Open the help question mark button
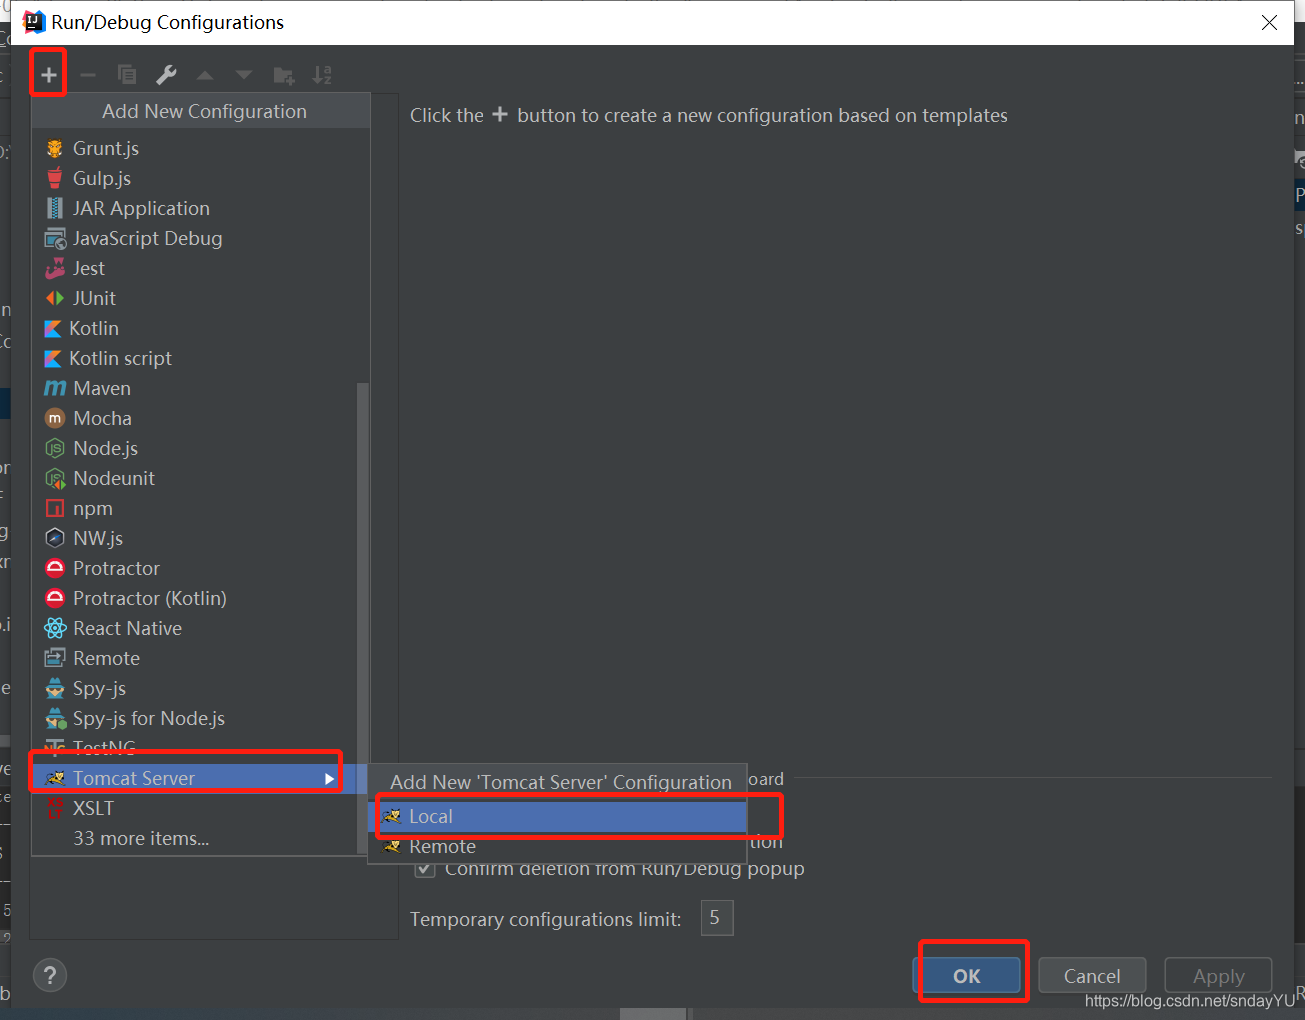The image size is (1305, 1020). click(50, 975)
